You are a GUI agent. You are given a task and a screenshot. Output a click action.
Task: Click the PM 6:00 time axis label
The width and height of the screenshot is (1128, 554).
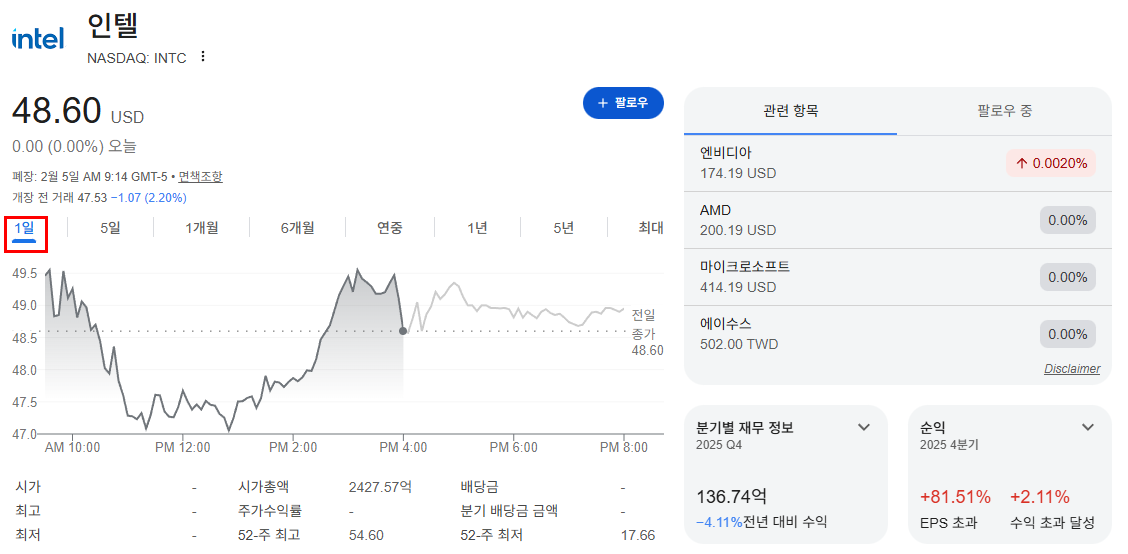(514, 448)
